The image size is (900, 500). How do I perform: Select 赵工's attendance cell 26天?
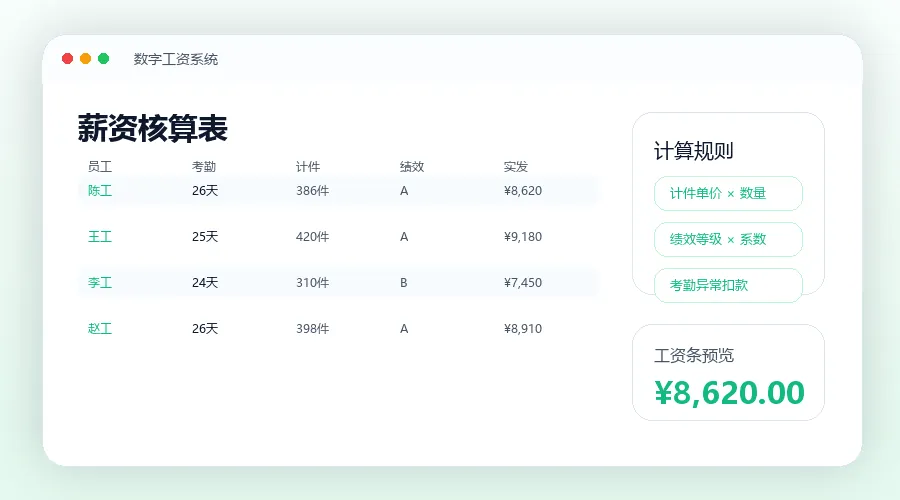[x=205, y=328]
